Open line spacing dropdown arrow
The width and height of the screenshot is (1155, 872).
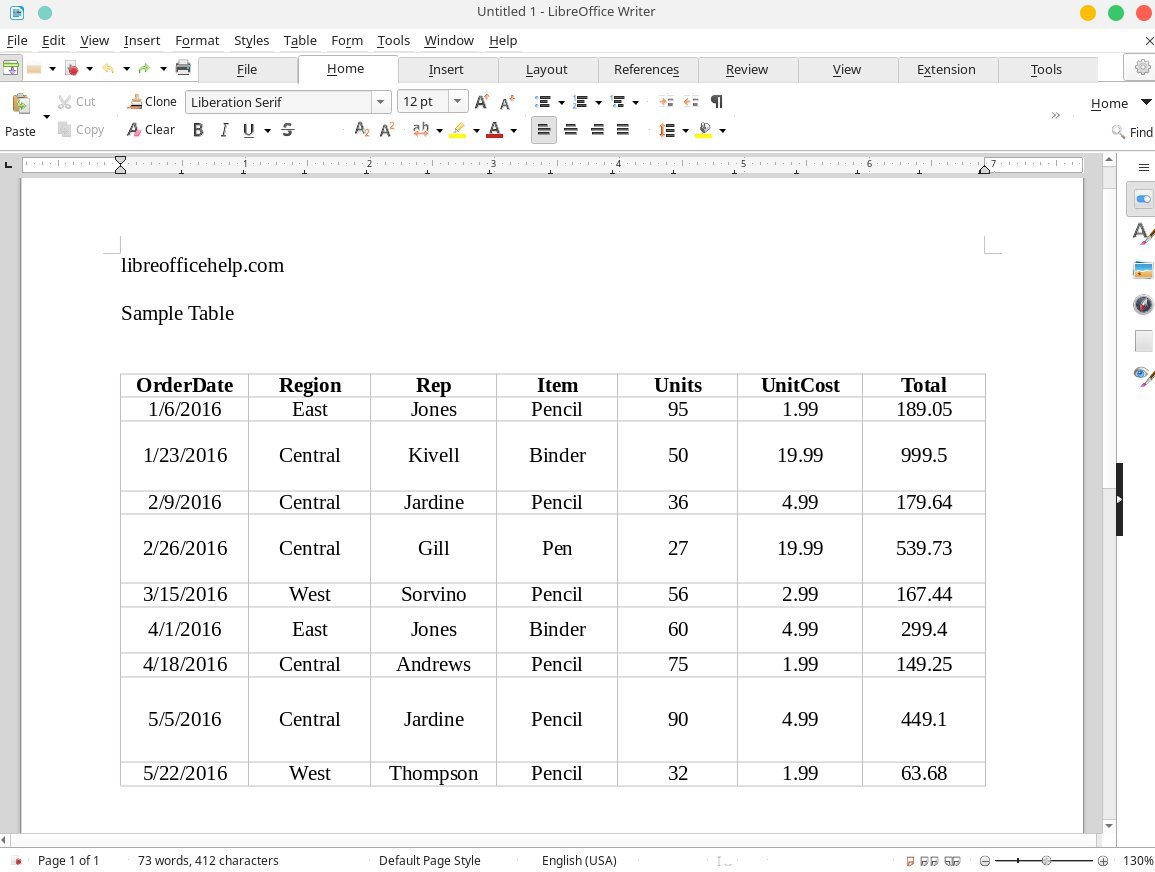coord(685,130)
